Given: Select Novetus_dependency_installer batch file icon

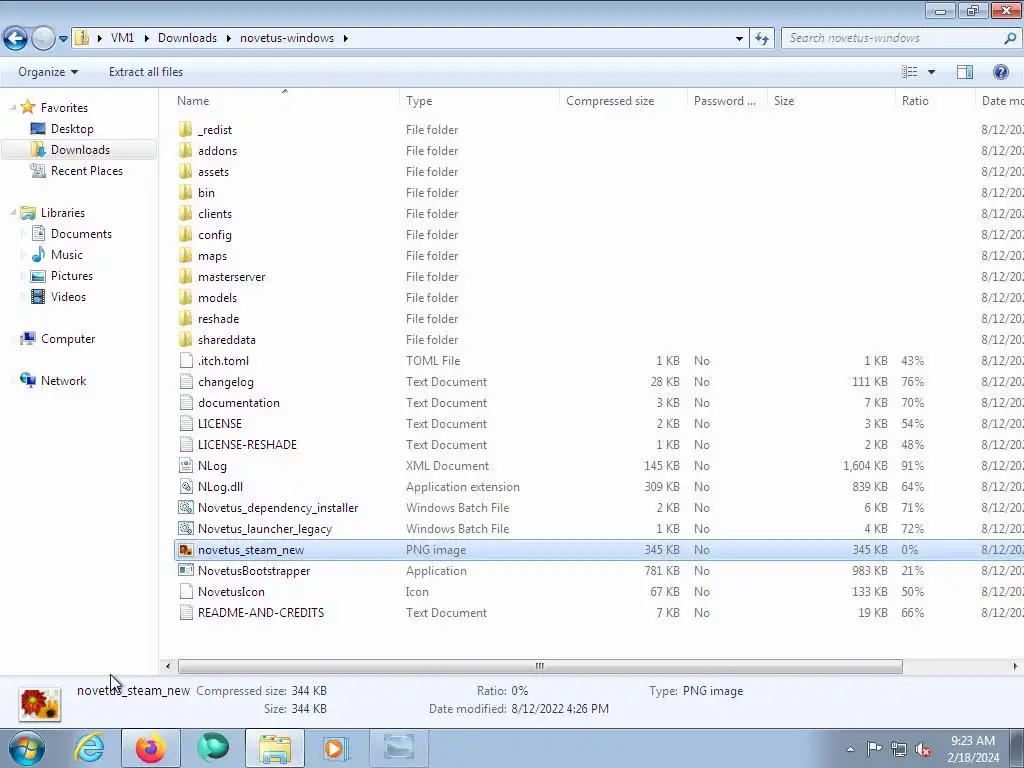Looking at the screenshot, I should click(186, 507).
